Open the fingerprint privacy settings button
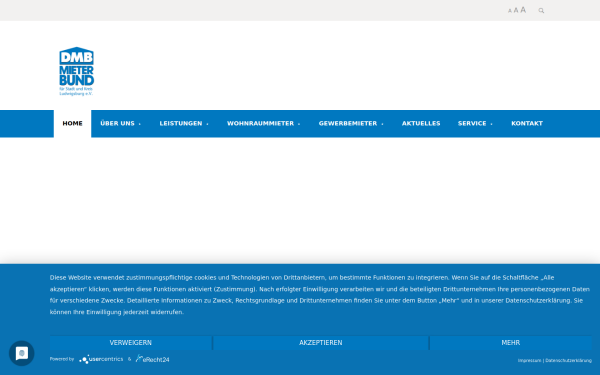The image size is (600, 375). click(x=22, y=353)
